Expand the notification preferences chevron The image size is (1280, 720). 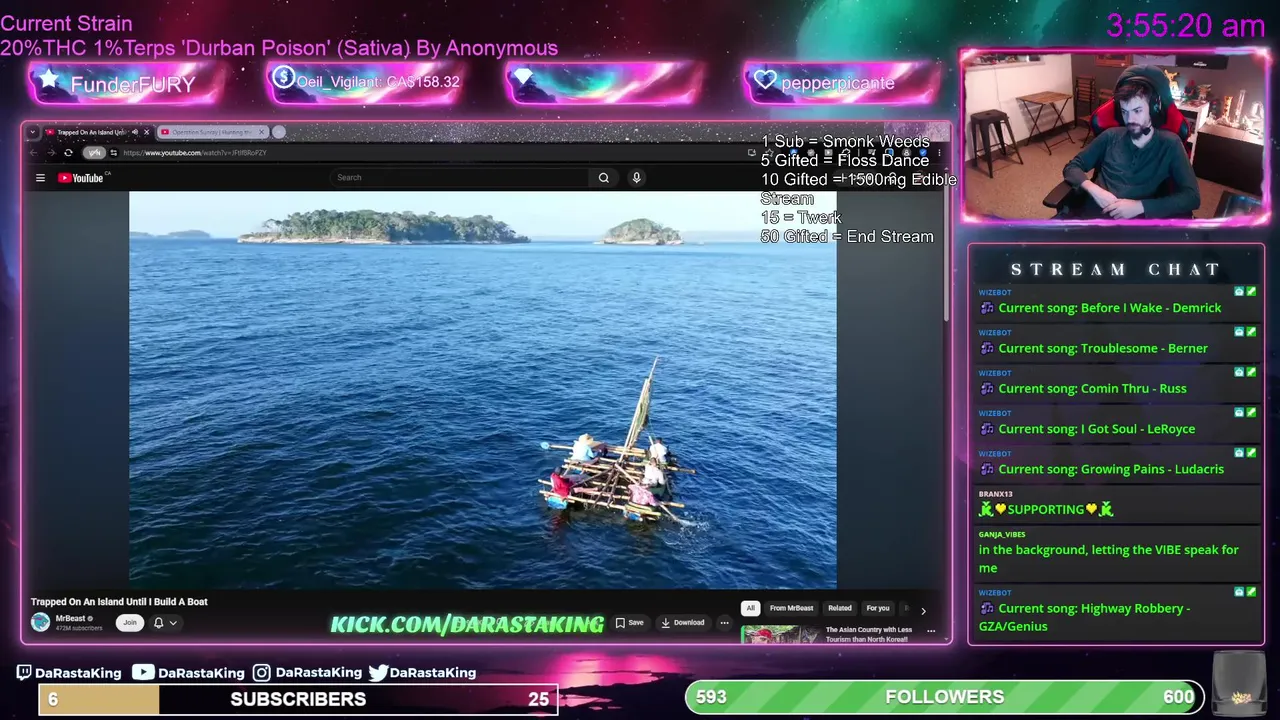pos(173,623)
